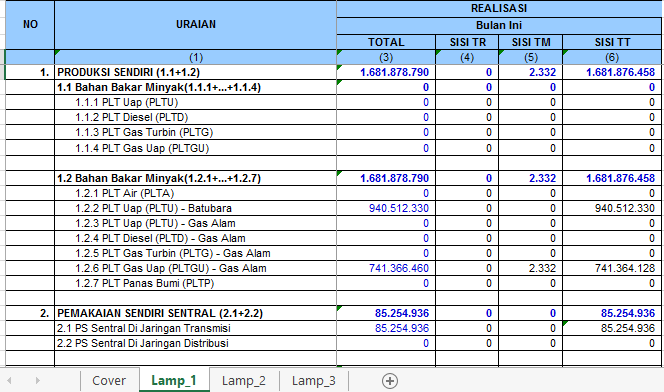Image resolution: width=664 pixels, height=392 pixels.
Task: Open the Lamp_2 sheet tab
Action: (244, 381)
